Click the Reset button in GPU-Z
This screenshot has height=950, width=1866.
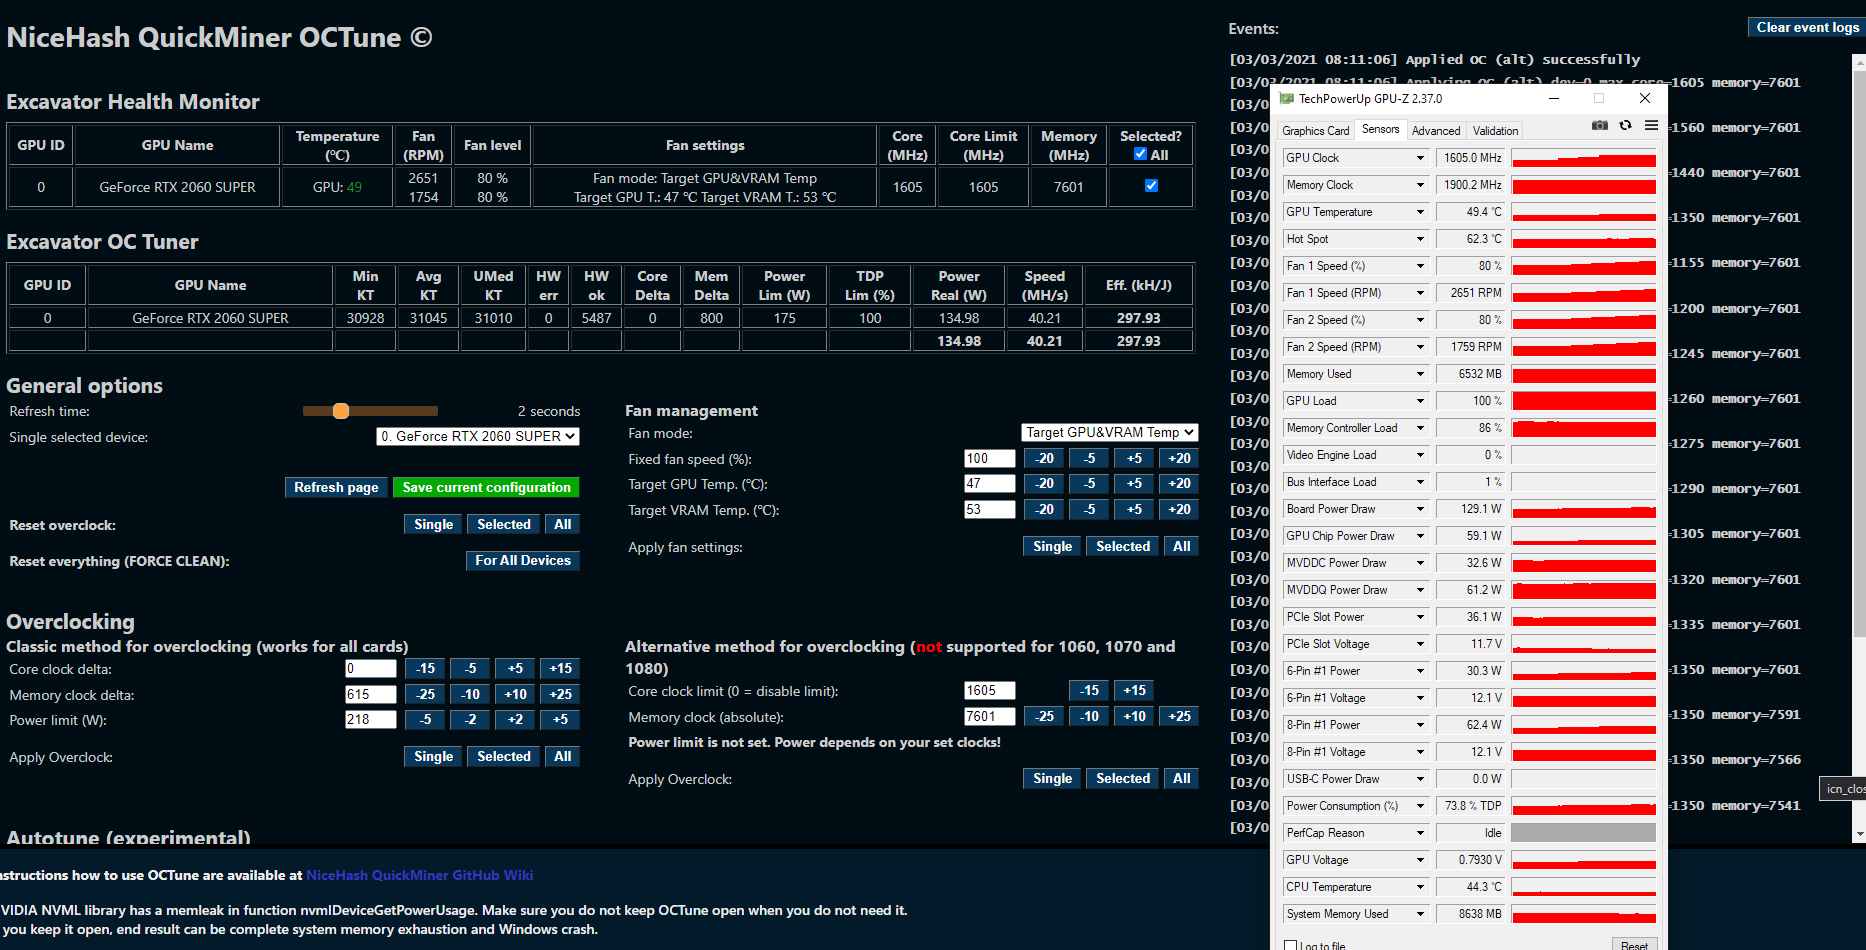[x=1634, y=944]
